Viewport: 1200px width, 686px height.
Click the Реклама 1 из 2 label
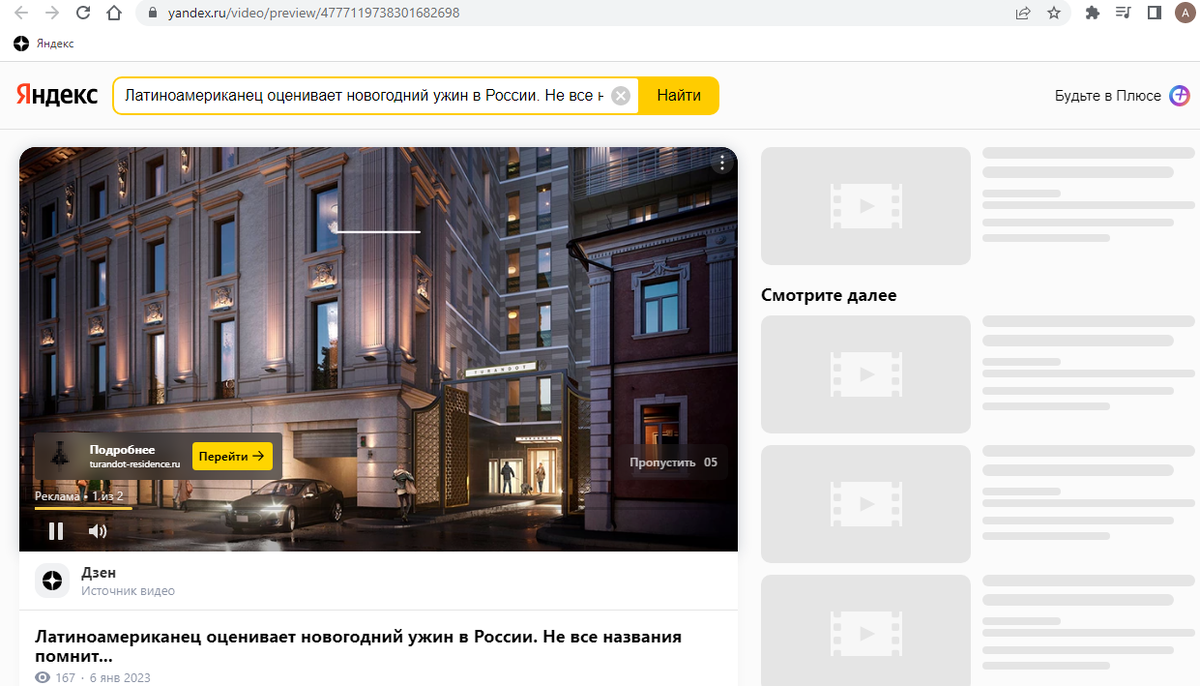click(79, 496)
